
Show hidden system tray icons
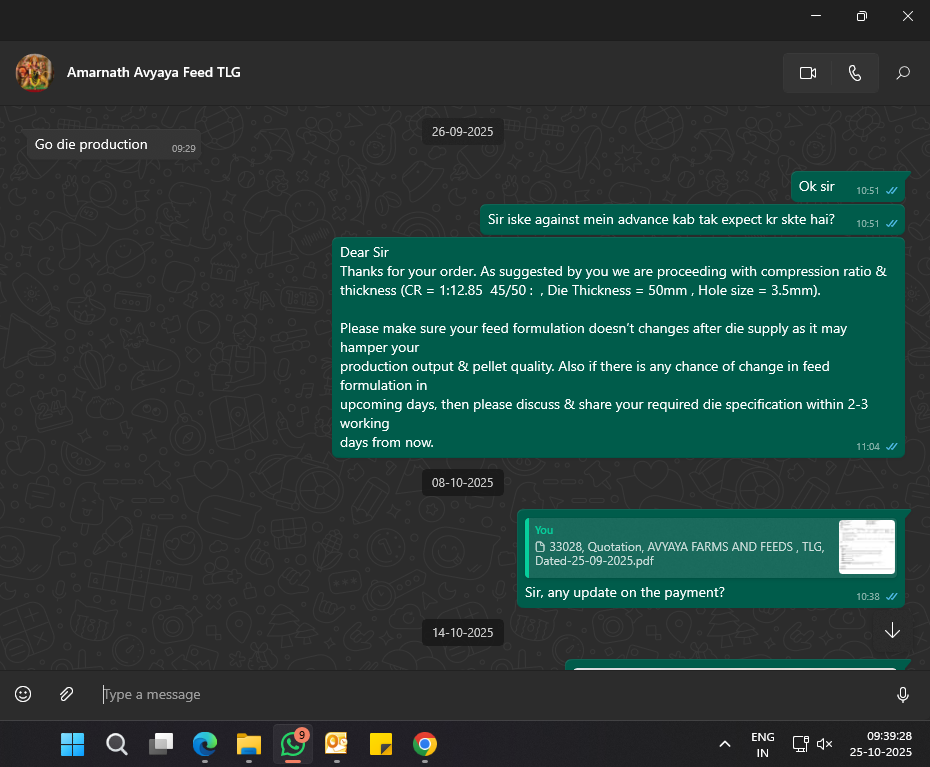pos(724,744)
